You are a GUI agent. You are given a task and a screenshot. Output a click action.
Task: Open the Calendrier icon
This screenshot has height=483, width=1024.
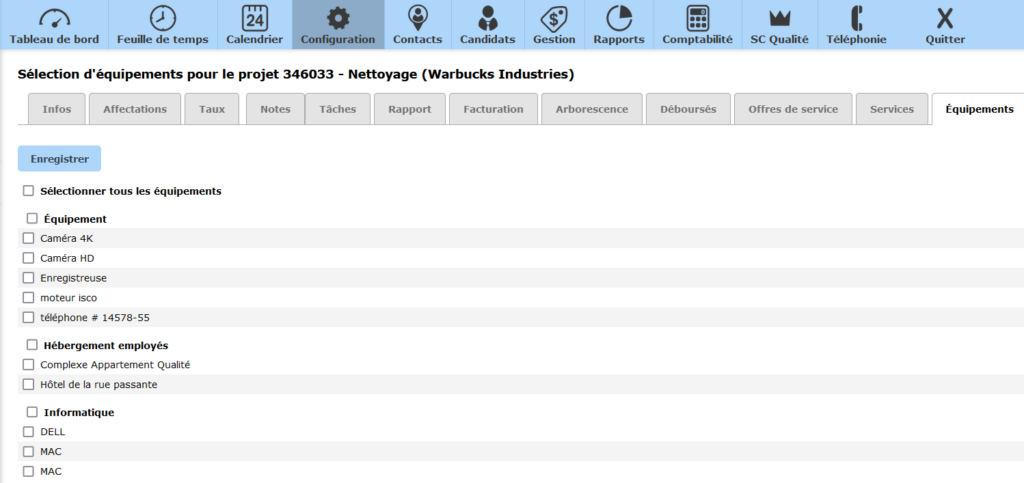tap(255, 18)
